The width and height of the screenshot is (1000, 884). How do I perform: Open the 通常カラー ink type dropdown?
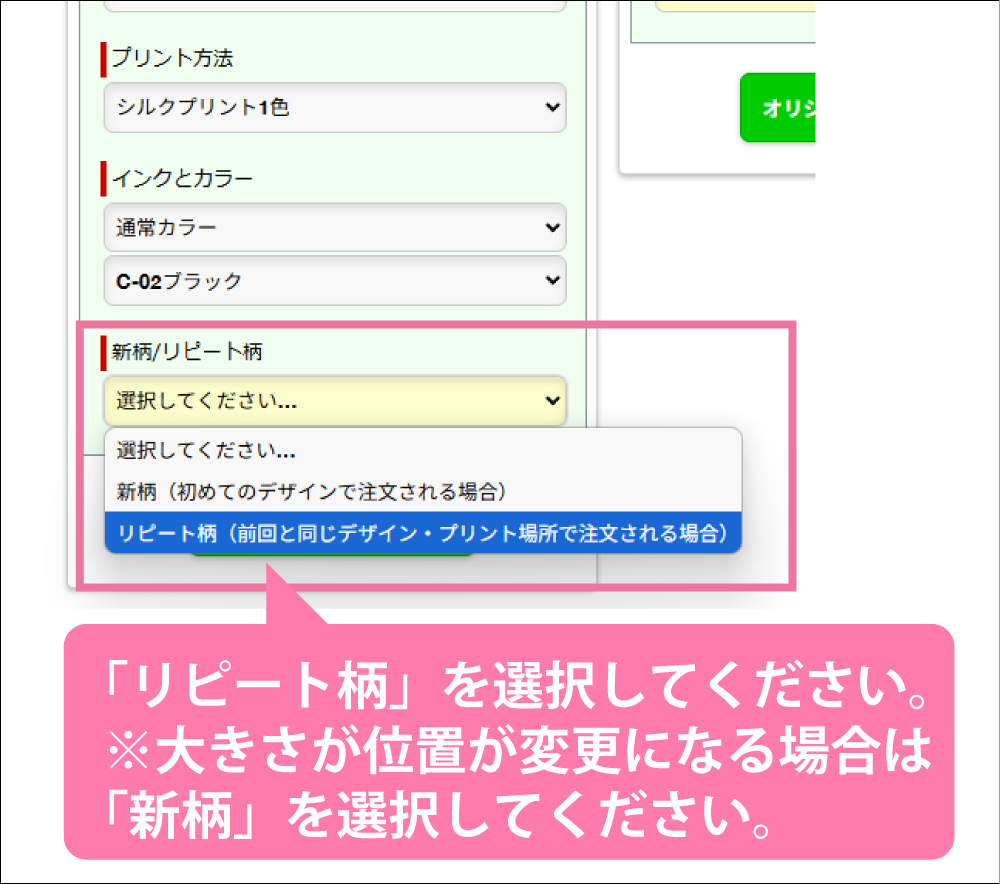pos(335,228)
